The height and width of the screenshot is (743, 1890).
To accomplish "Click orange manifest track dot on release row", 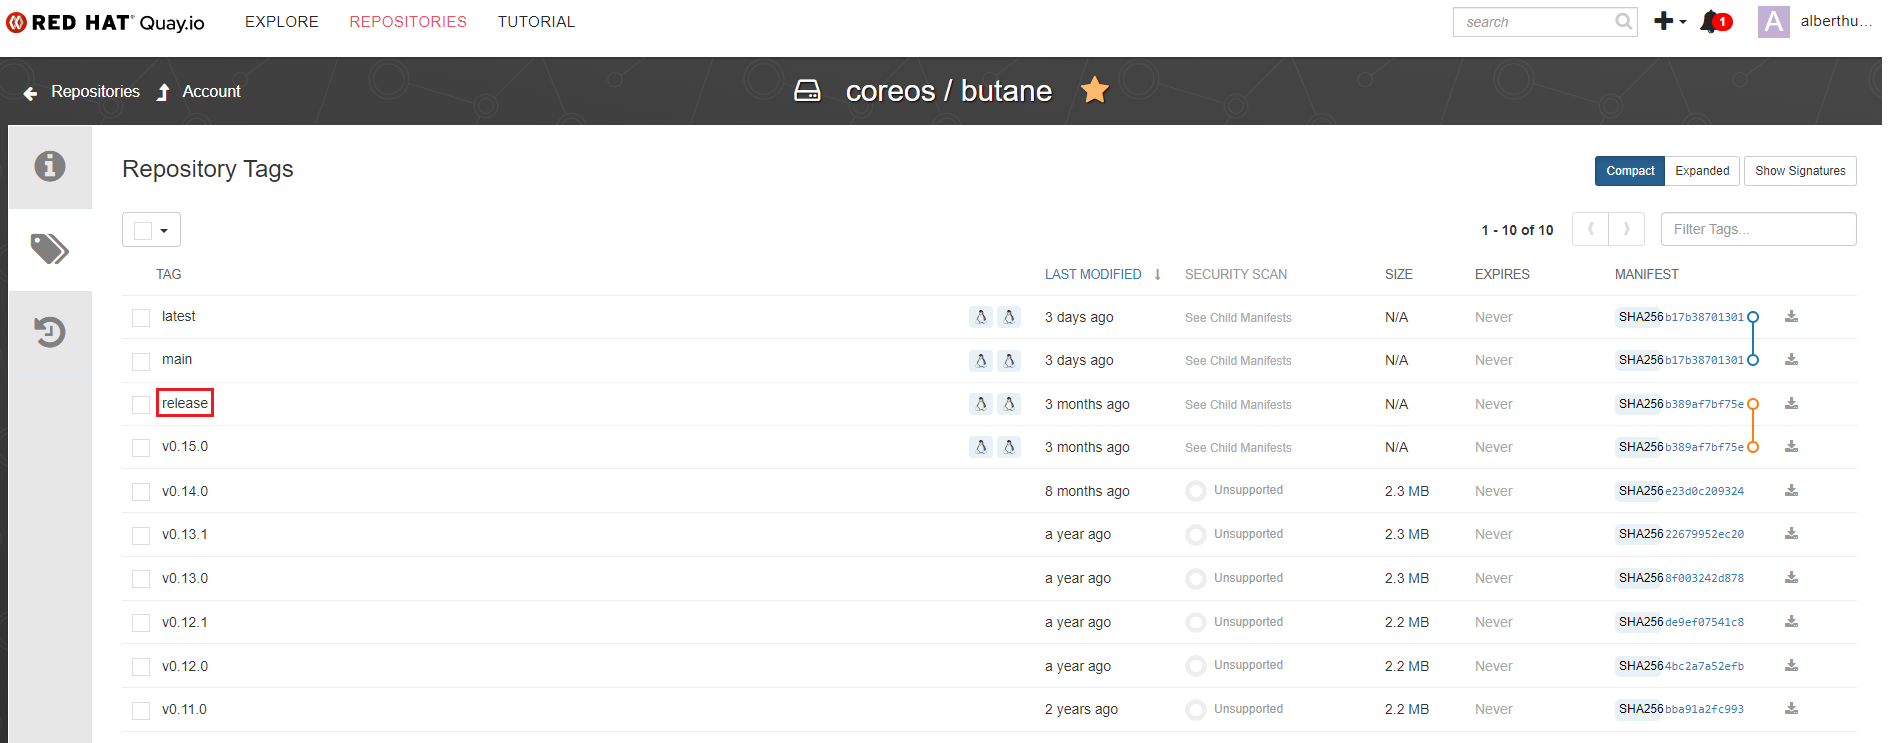I will coord(1753,404).
